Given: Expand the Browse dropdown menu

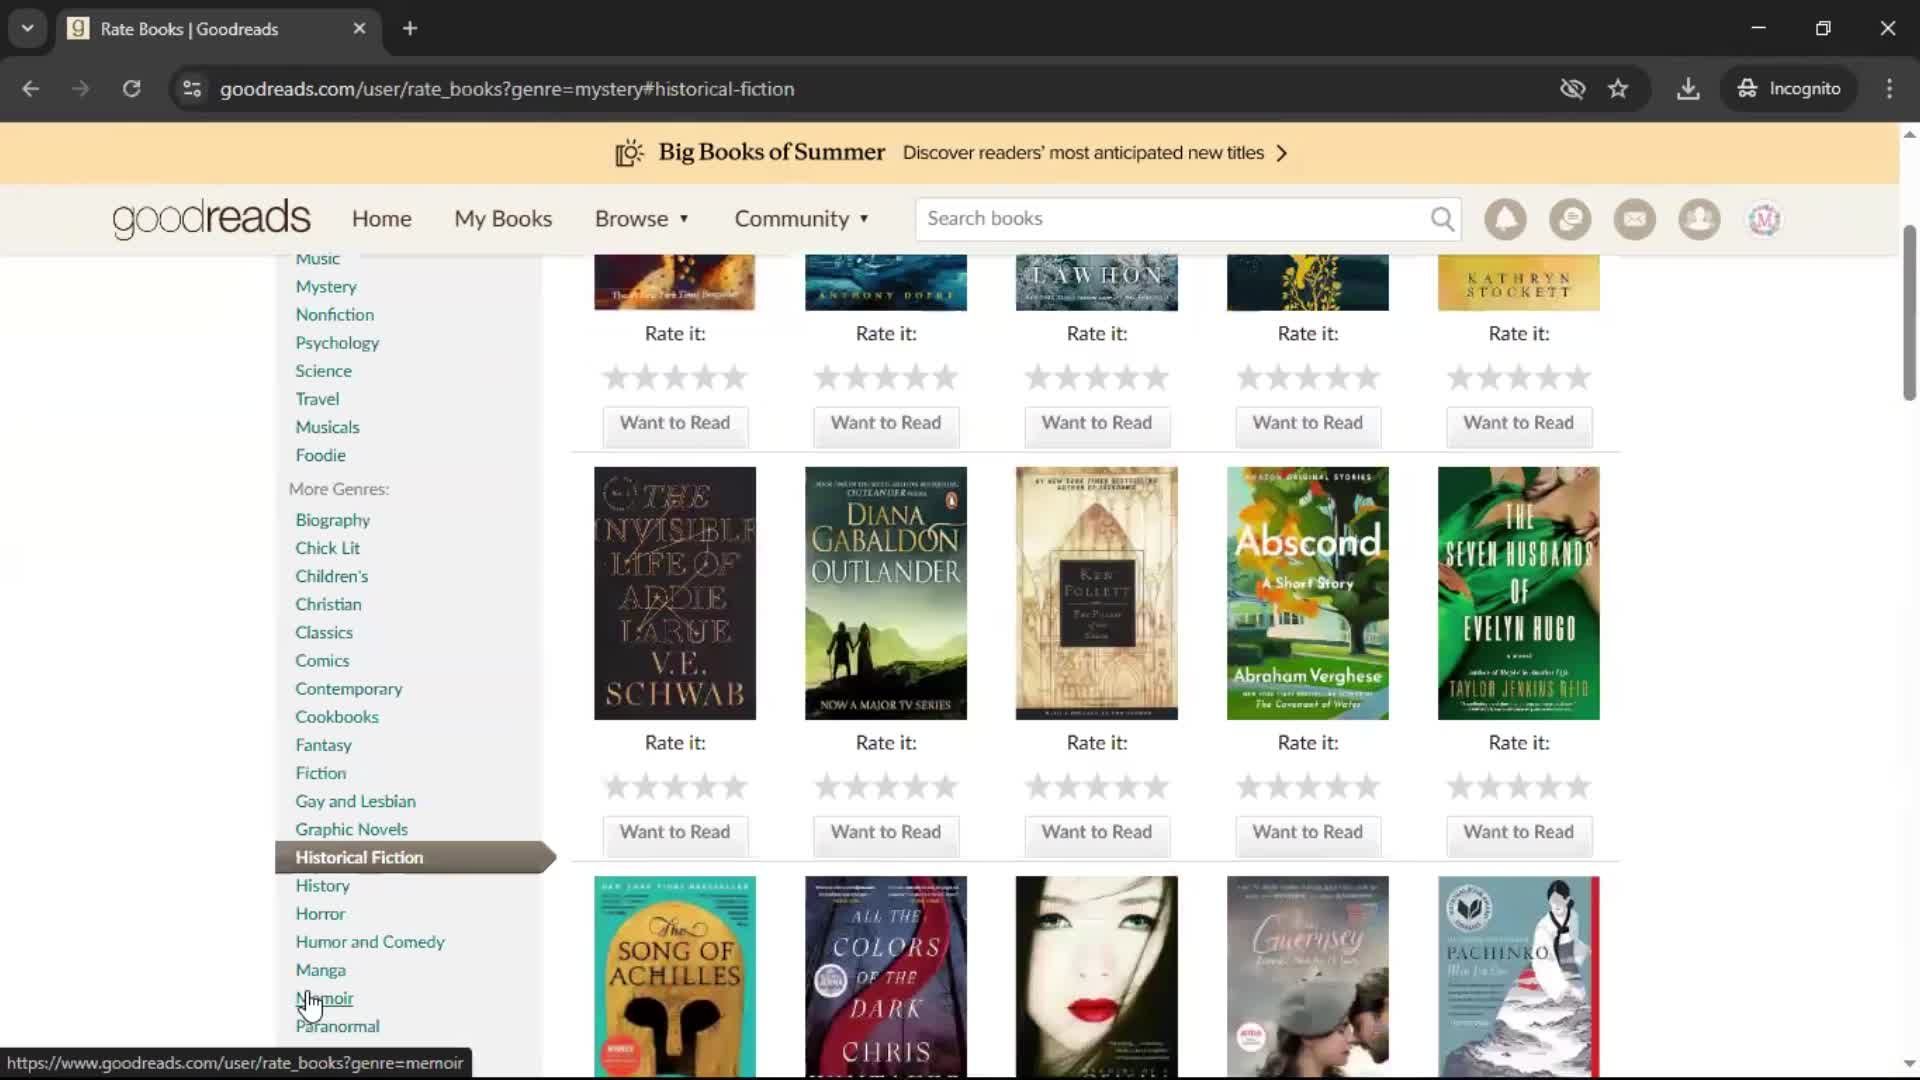Looking at the screenshot, I should pyautogui.click(x=641, y=219).
